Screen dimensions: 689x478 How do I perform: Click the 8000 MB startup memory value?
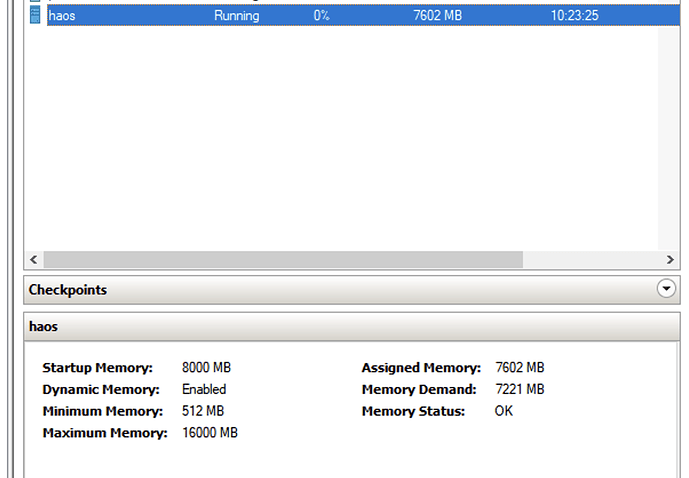pyautogui.click(x=207, y=367)
